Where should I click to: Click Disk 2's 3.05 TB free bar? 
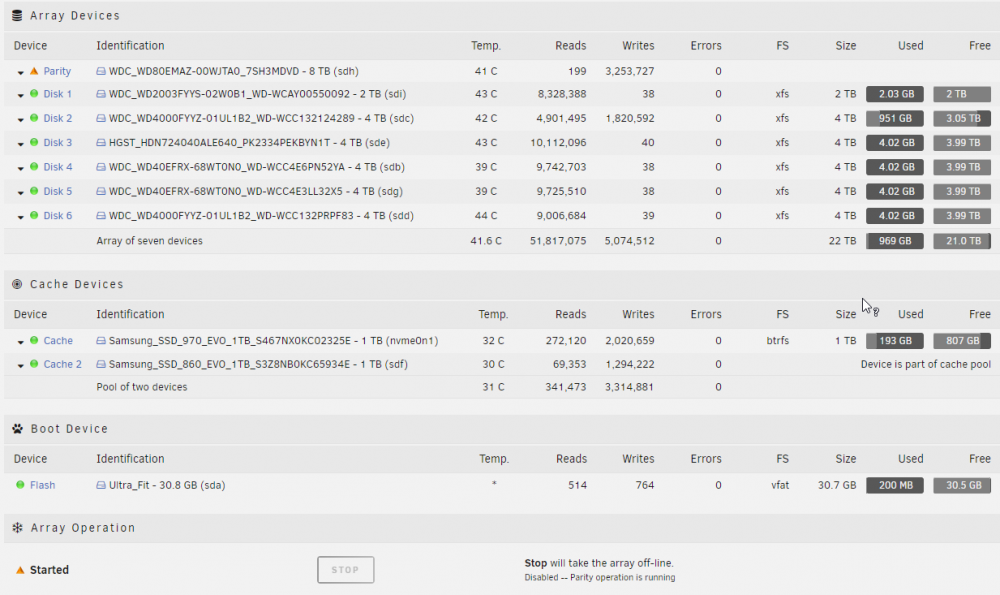(962, 118)
